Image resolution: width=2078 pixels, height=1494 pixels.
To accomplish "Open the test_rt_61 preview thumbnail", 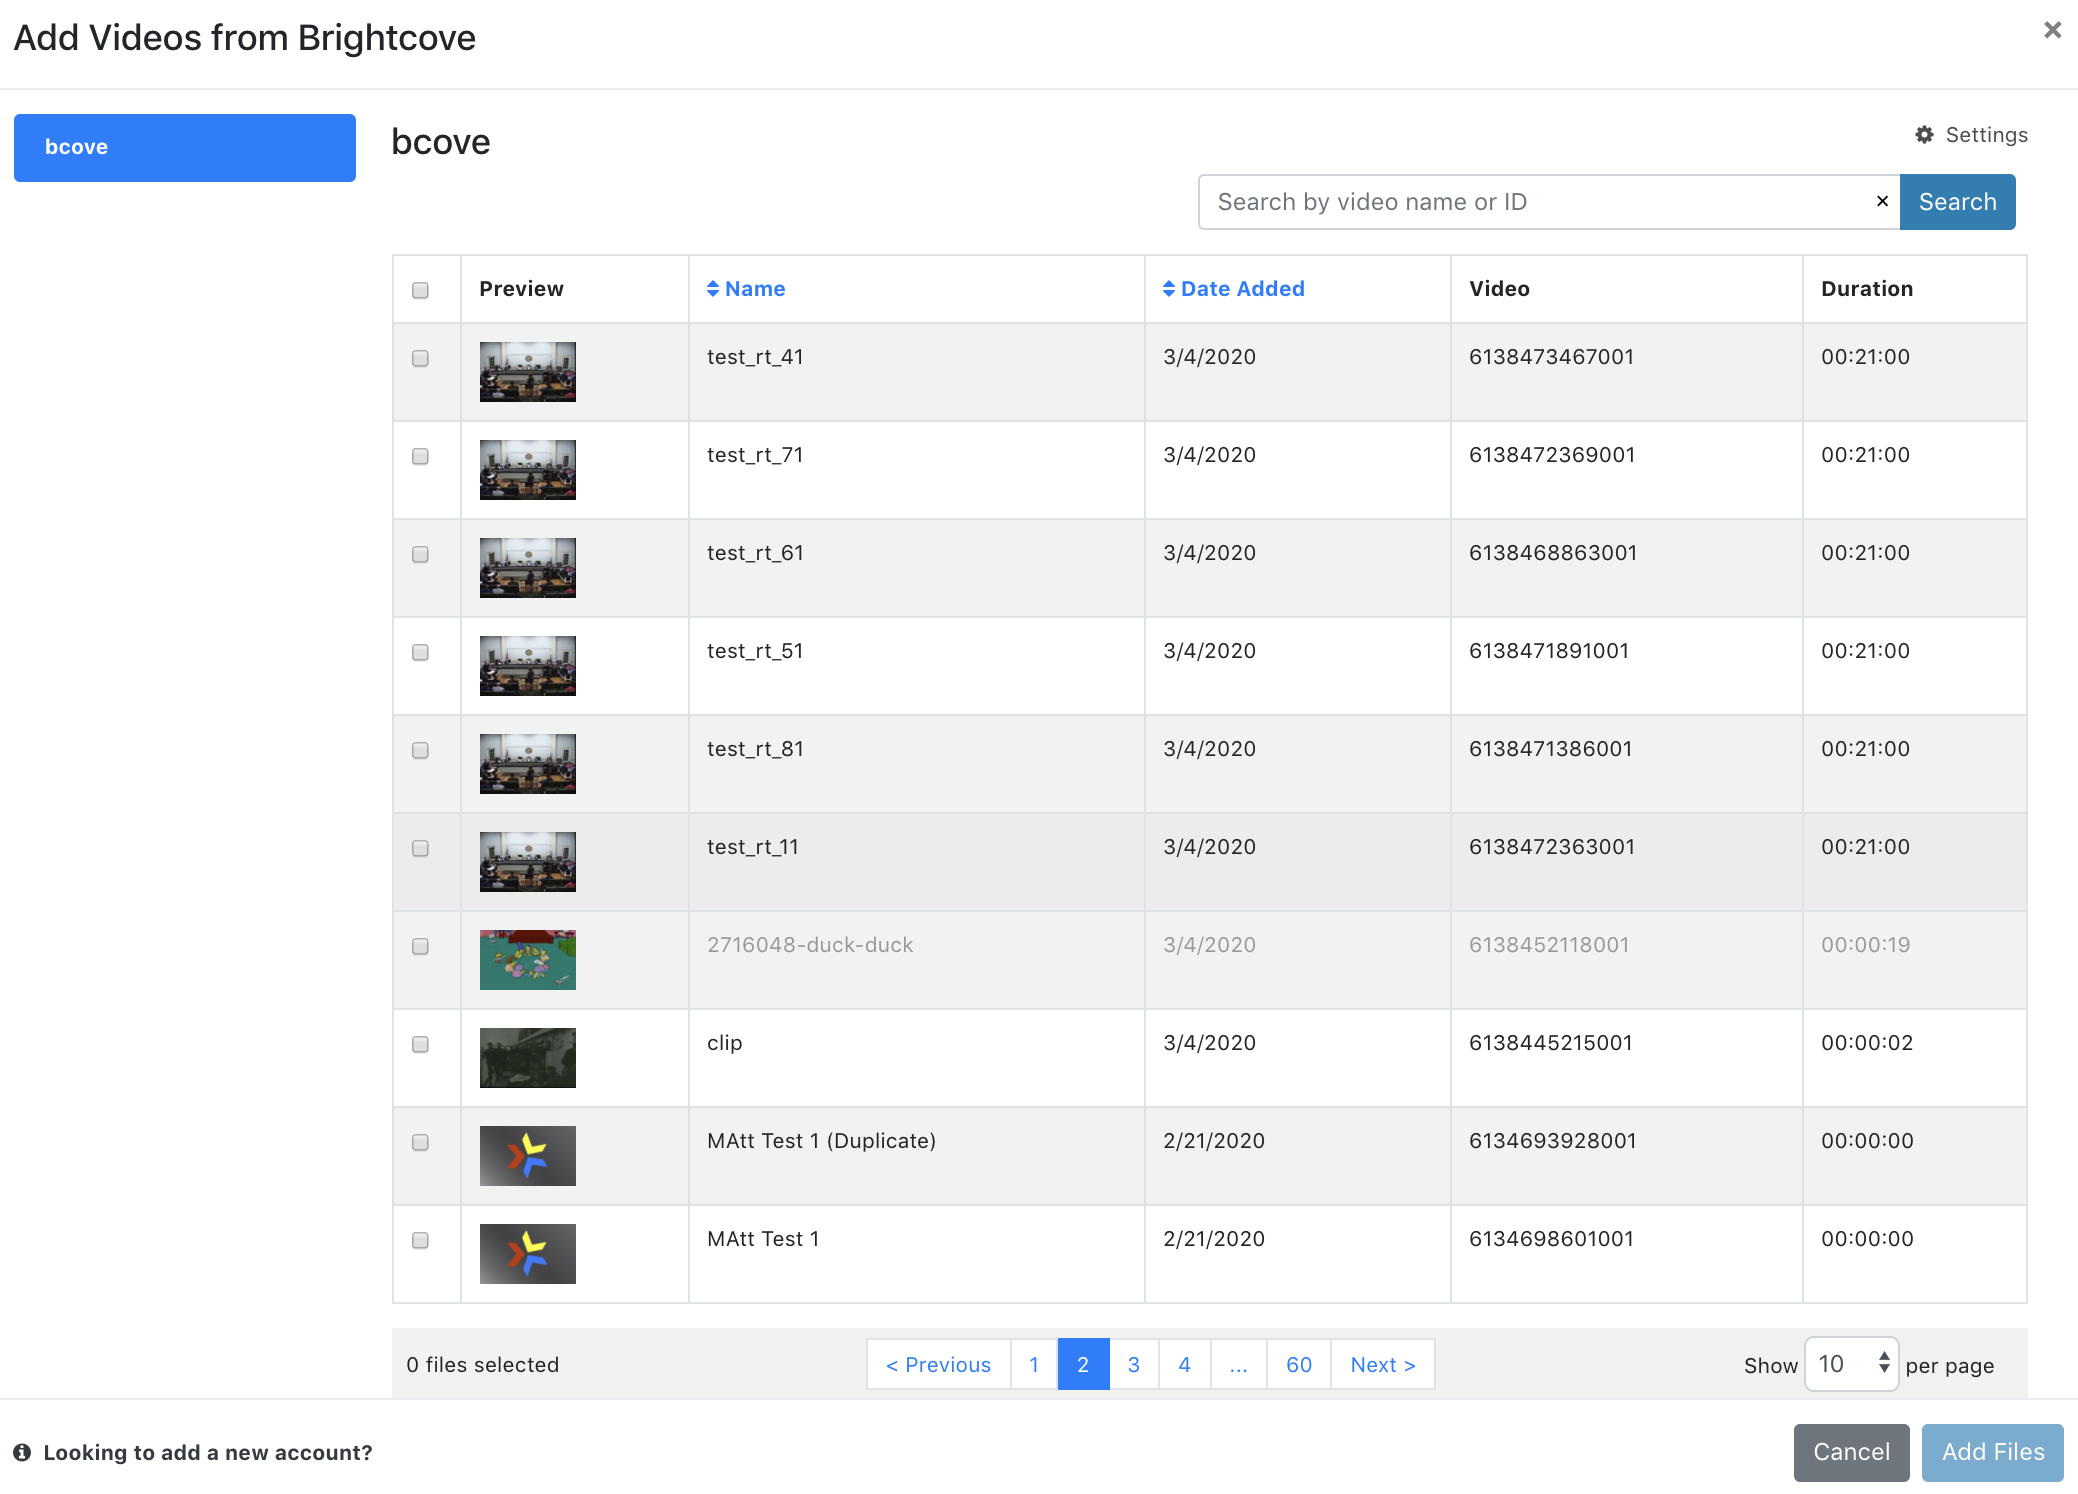I will (x=528, y=568).
